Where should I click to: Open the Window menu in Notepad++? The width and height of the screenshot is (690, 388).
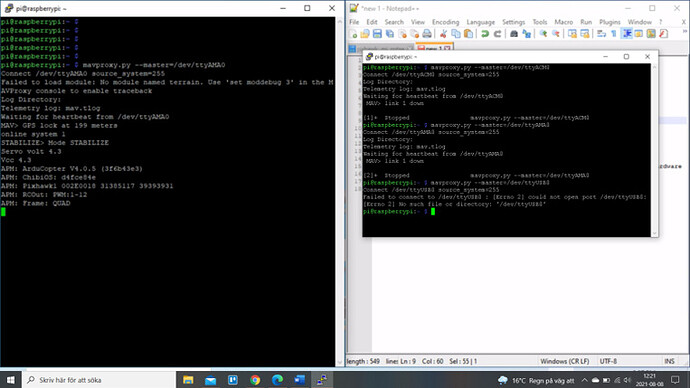639,22
